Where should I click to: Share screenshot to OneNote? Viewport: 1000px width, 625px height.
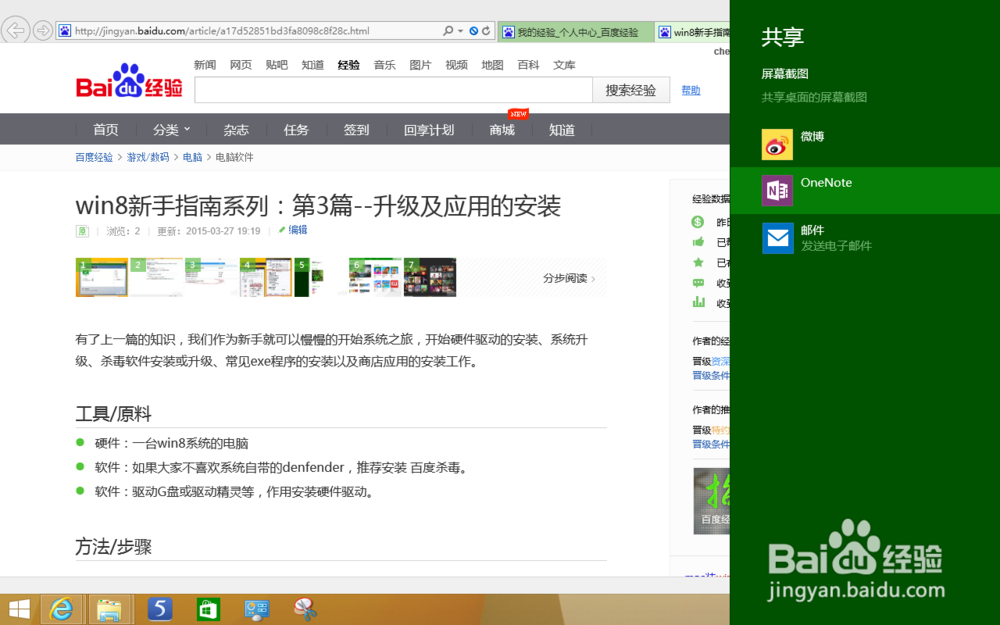[x=864, y=190]
